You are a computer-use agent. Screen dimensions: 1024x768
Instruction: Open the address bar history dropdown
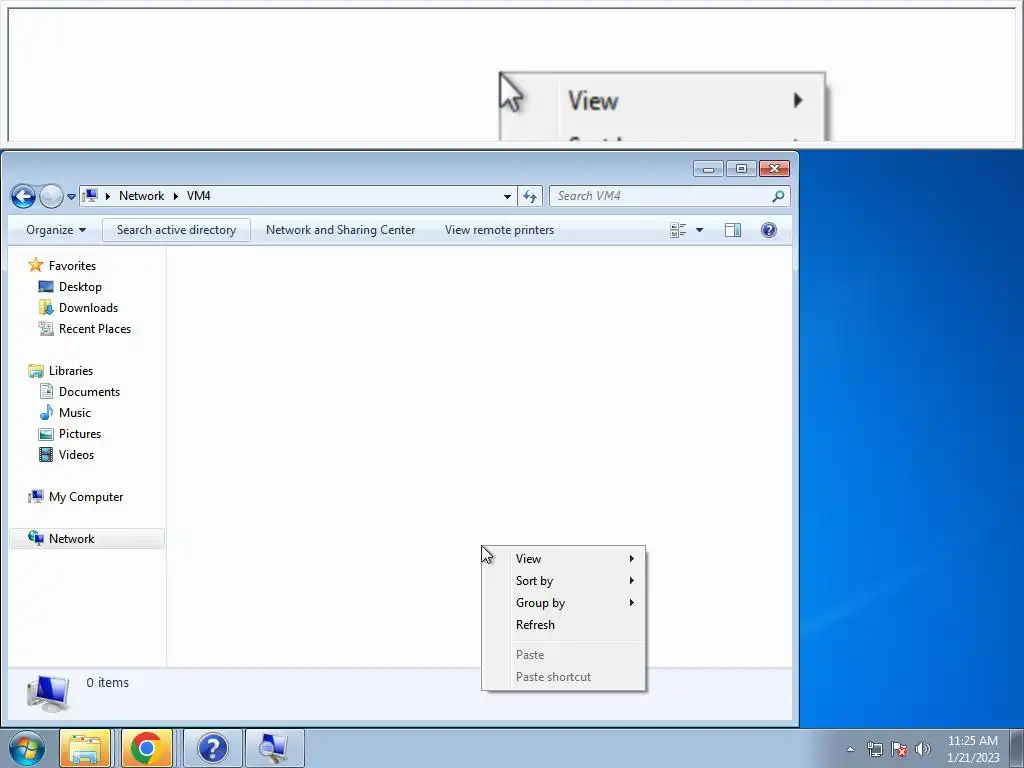click(507, 197)
